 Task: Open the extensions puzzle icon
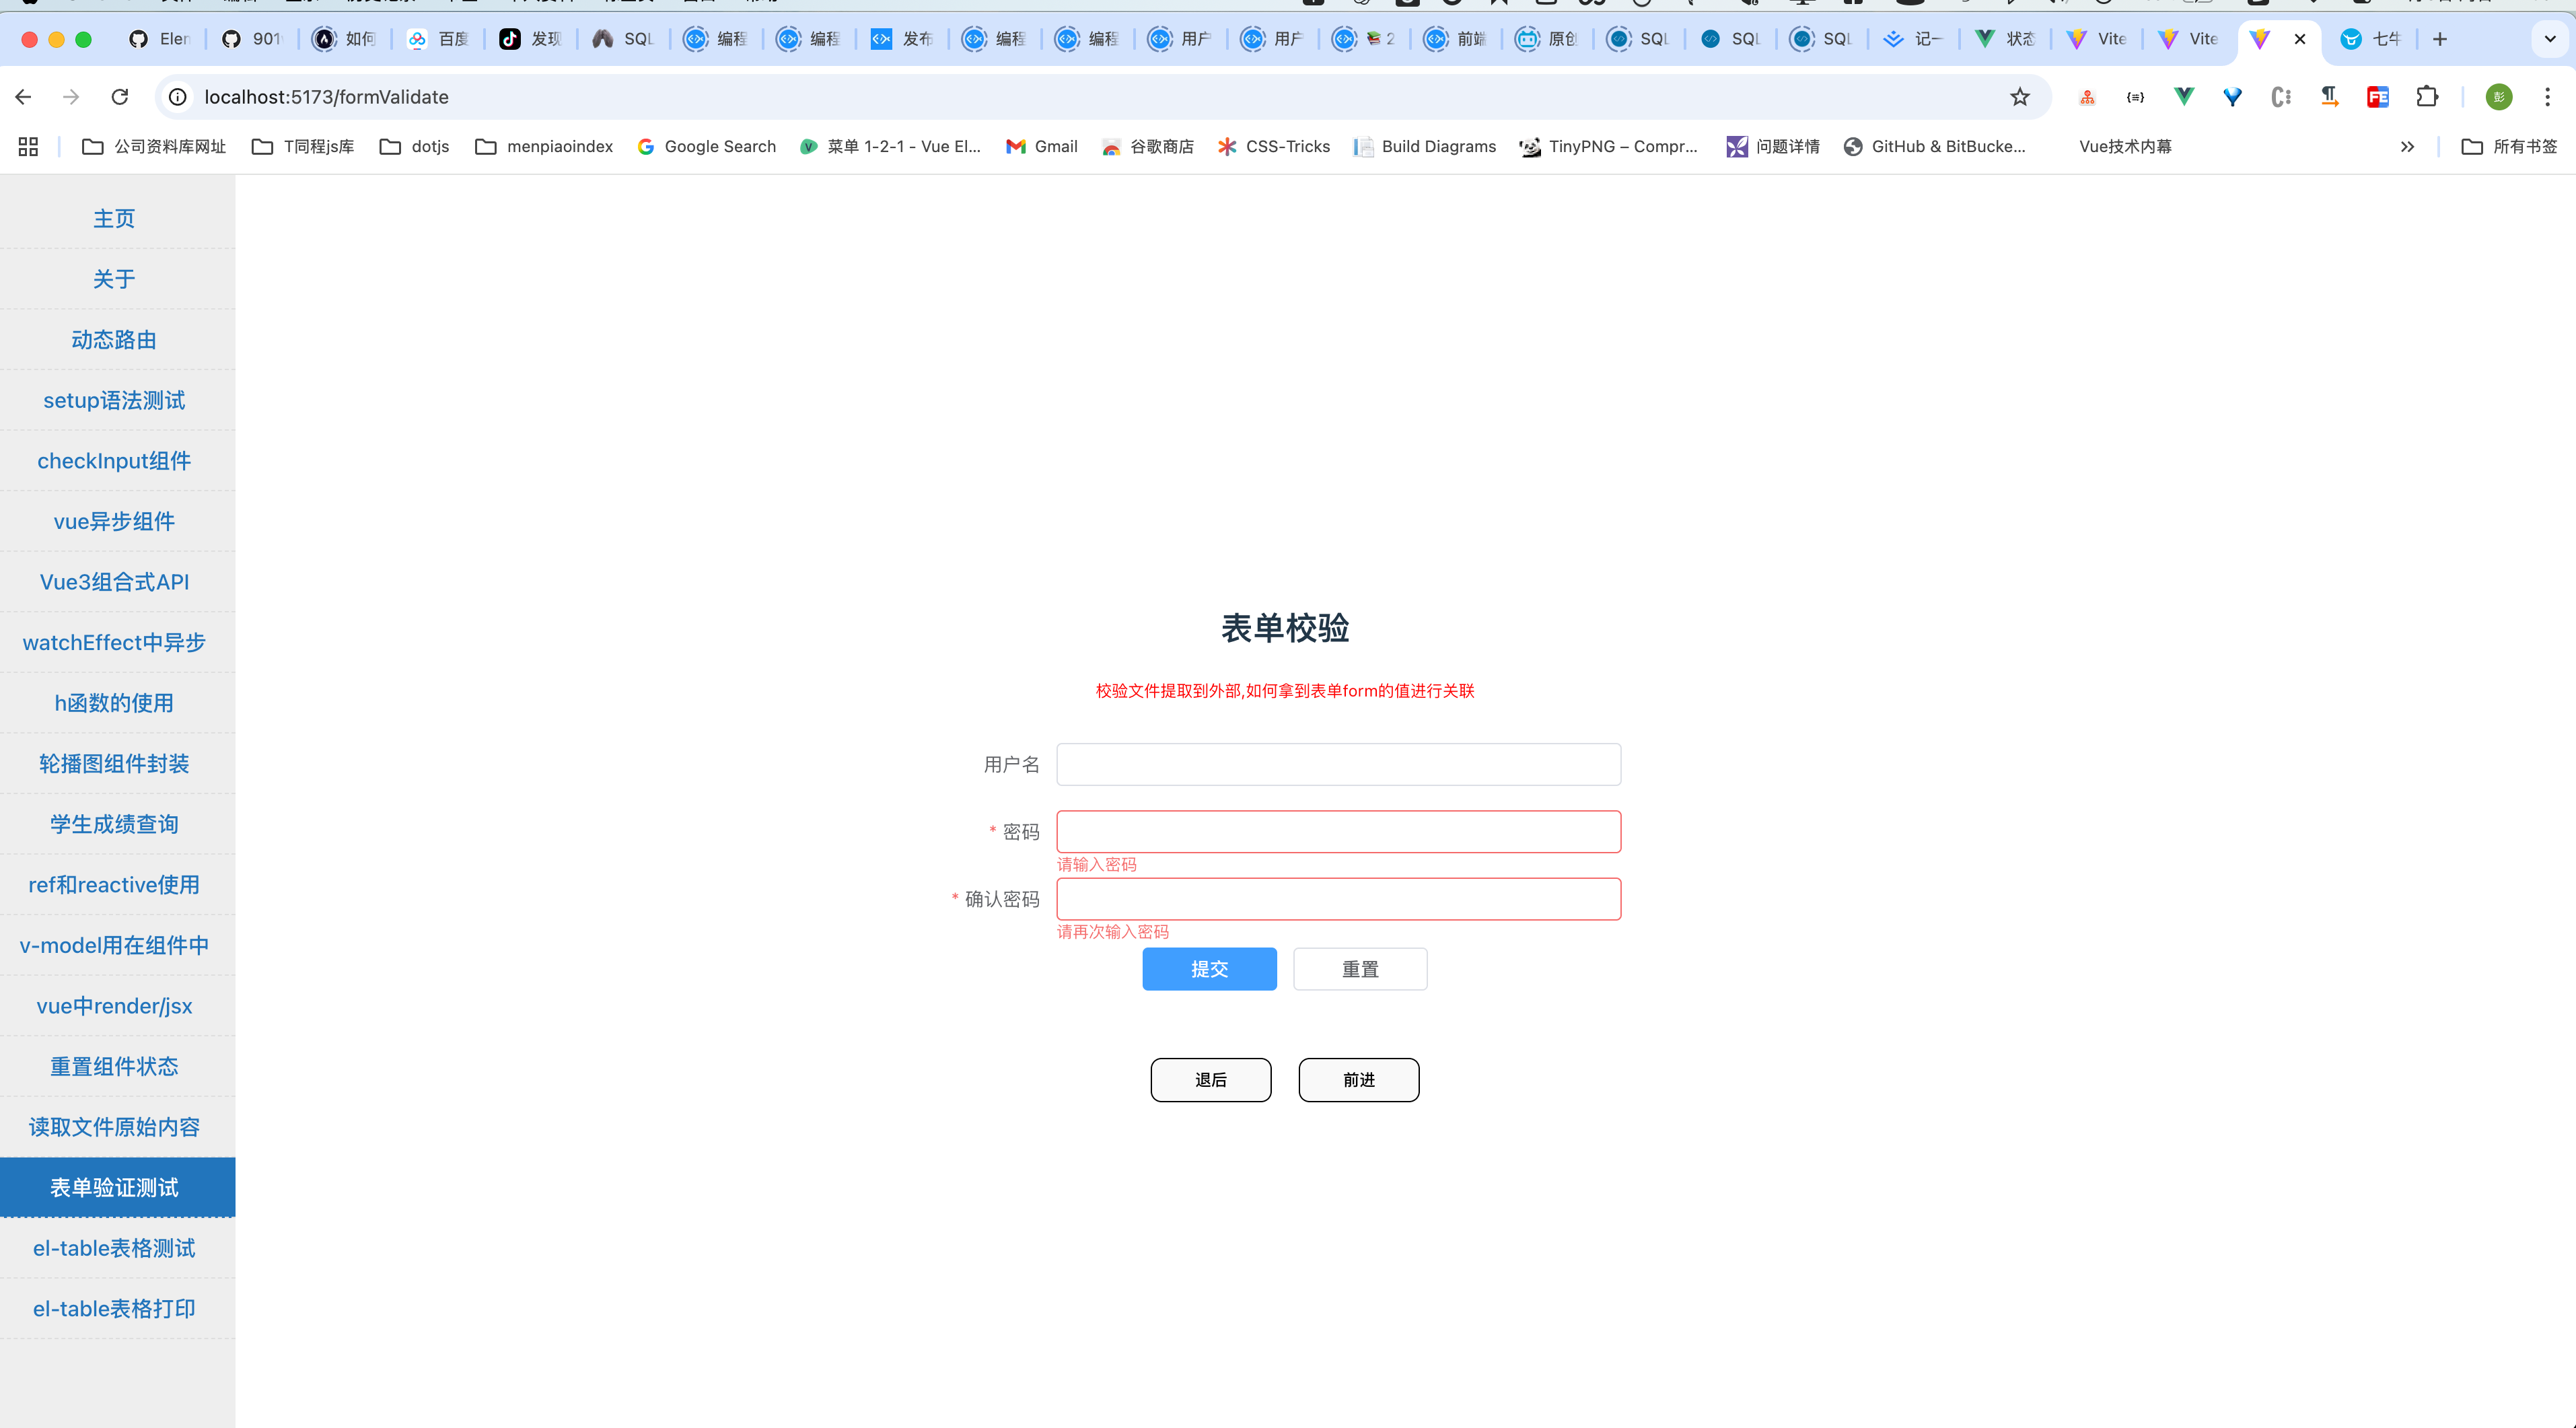[x=2427, y=97]
